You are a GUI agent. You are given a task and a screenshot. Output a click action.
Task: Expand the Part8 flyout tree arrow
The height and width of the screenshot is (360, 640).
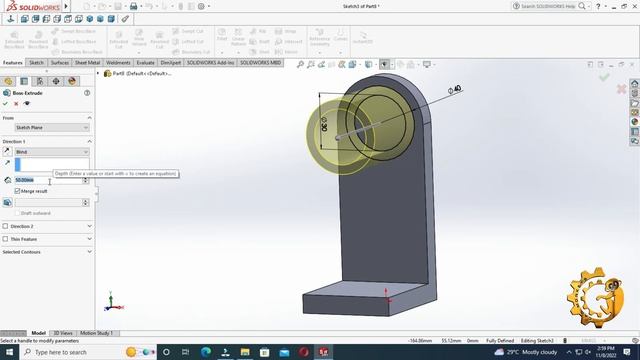[x=98, y=73]
